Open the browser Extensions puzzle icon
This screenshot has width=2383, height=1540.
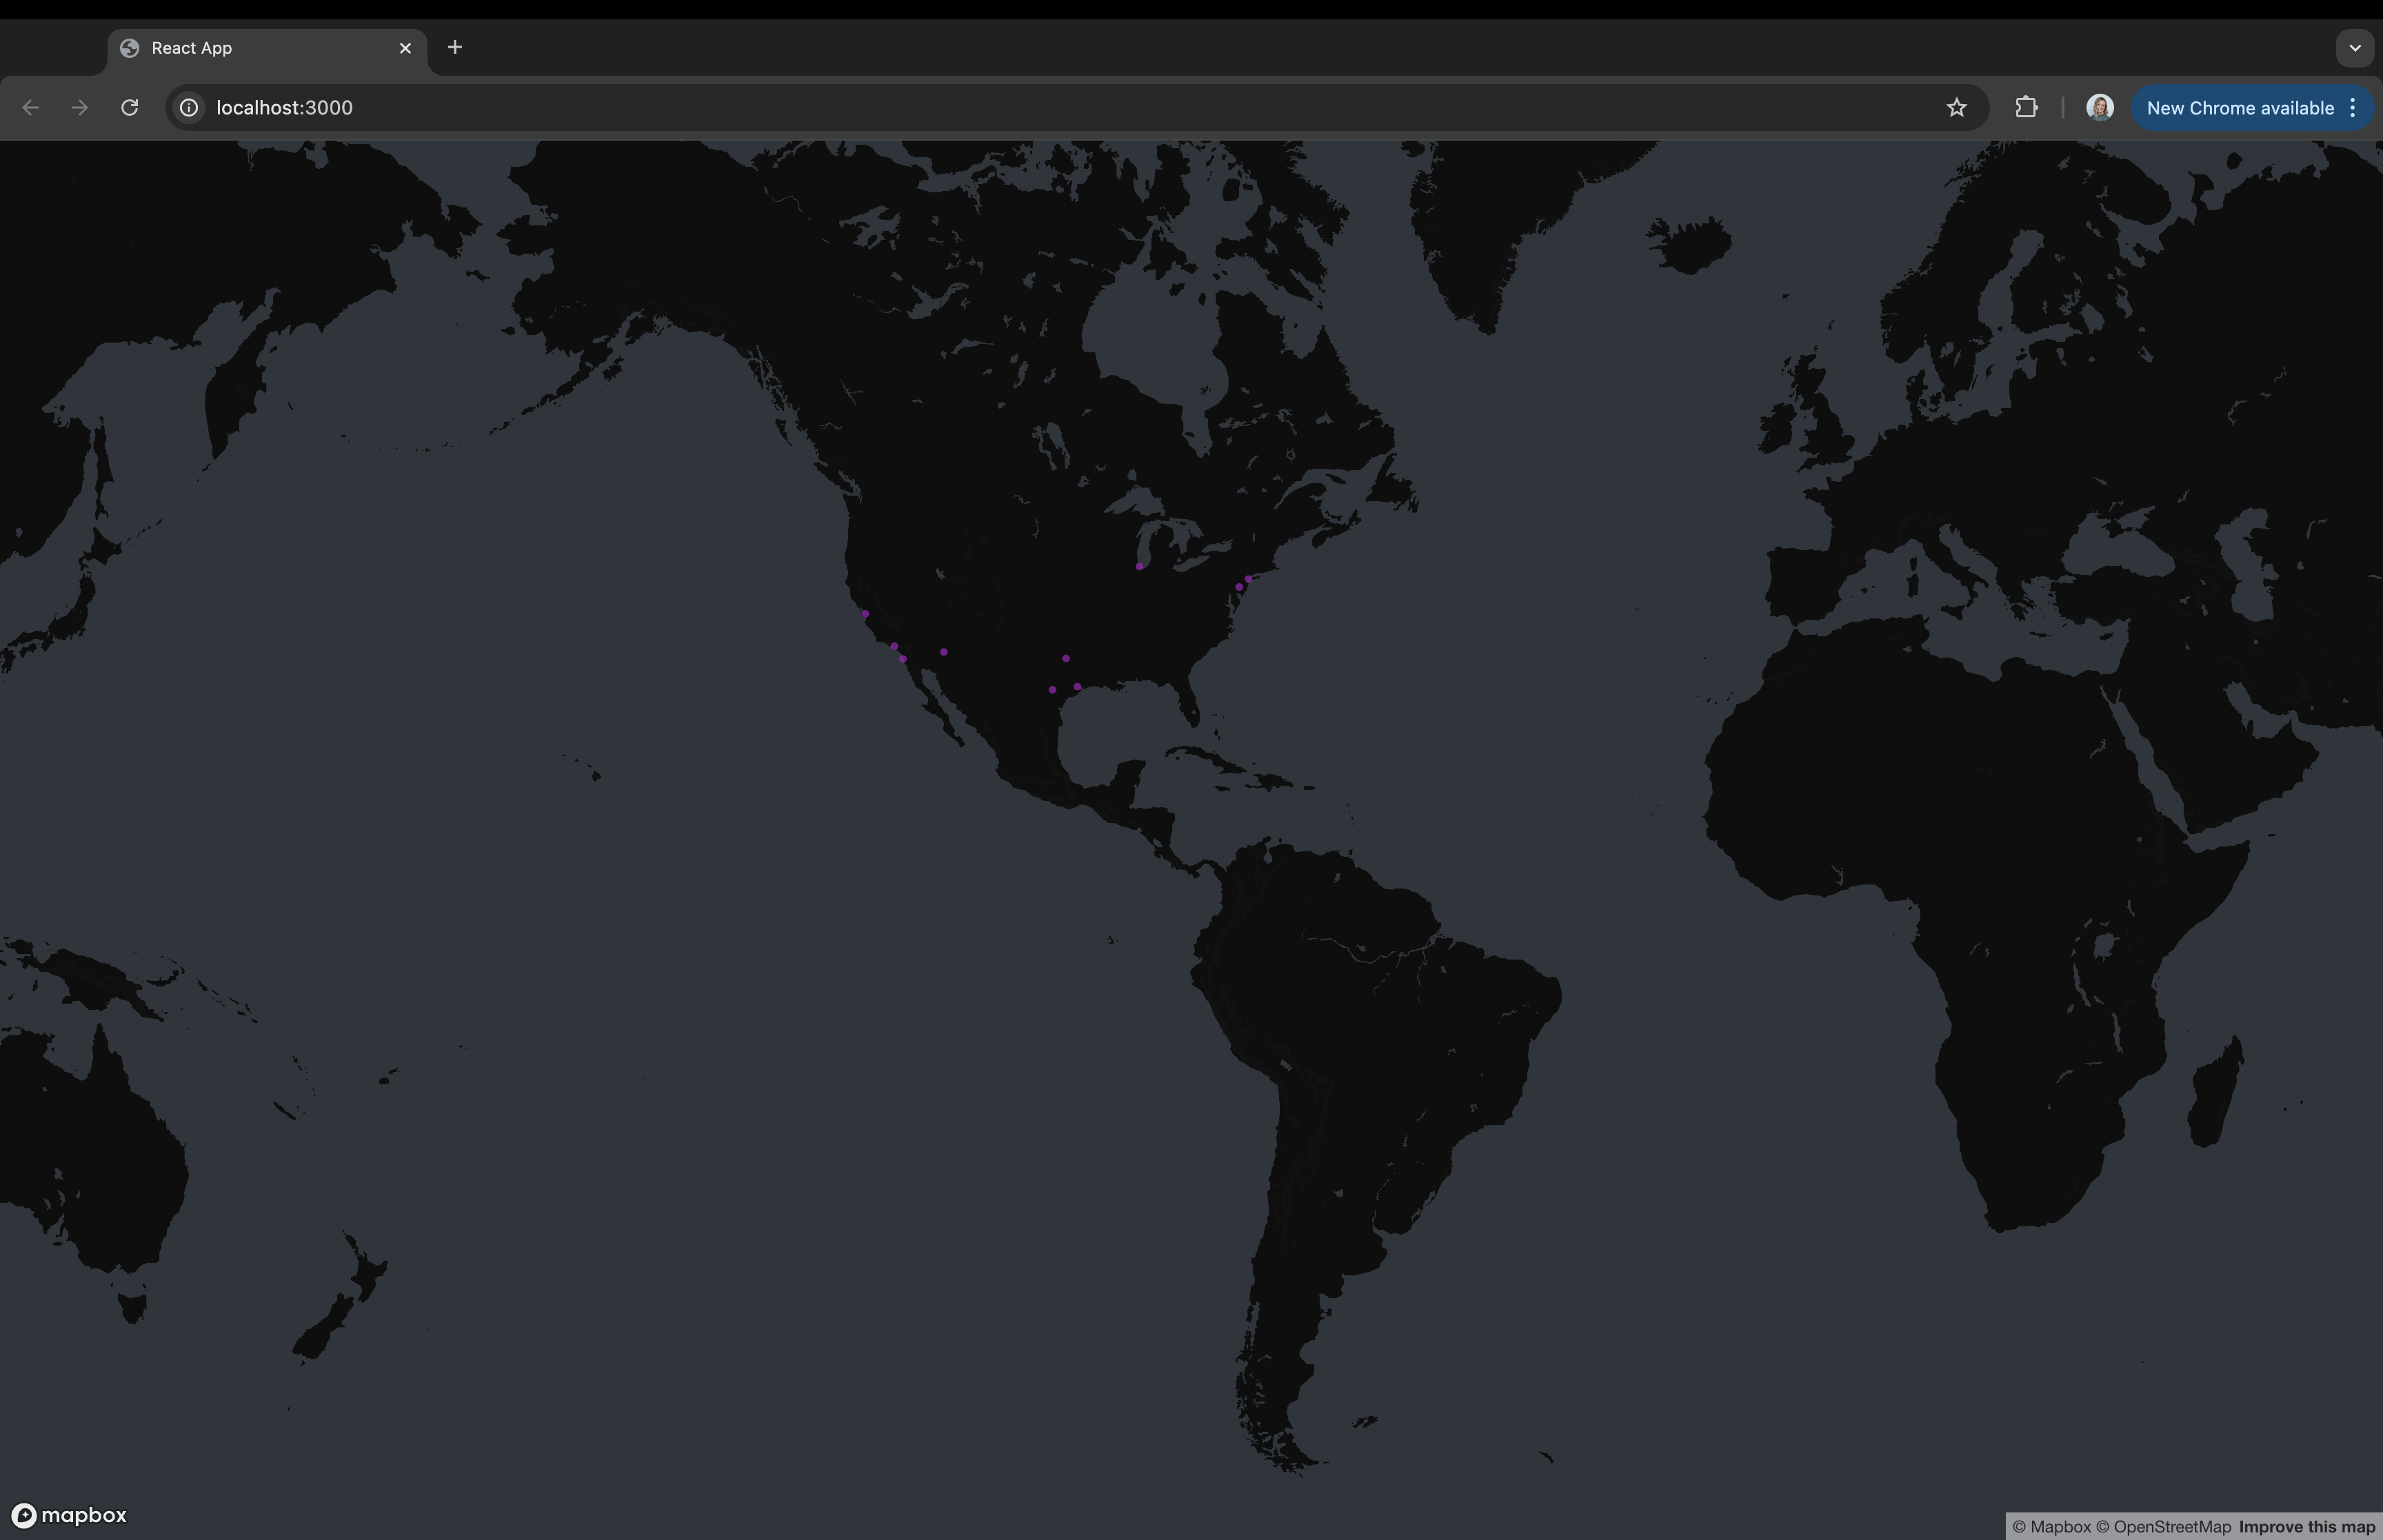(x=2026, y=107)
